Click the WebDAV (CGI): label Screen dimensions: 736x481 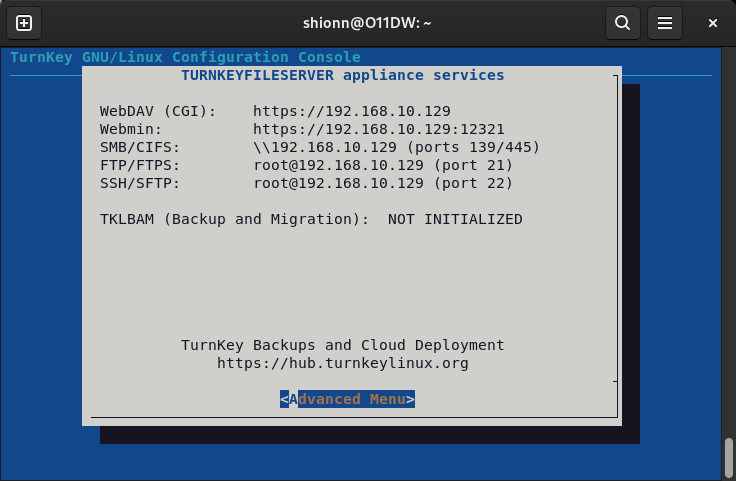click(x=158, y=111)
